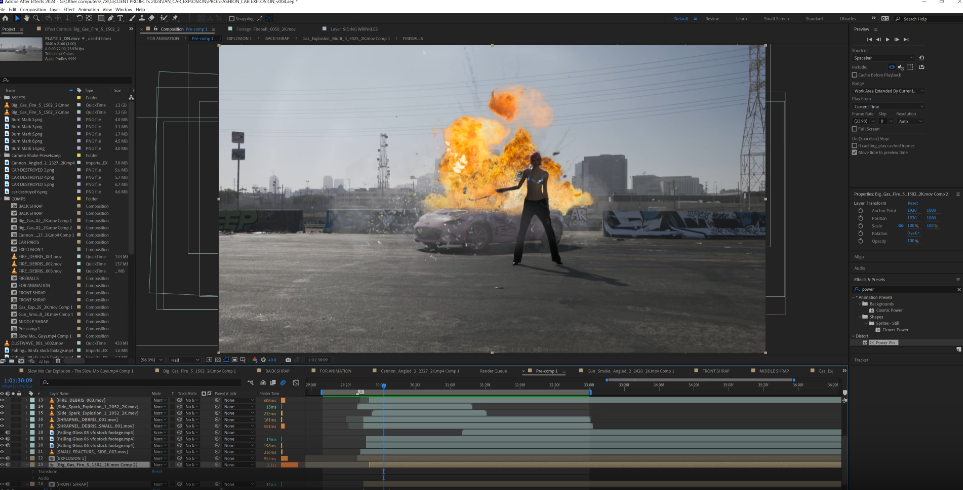Open the preview Range dropdown
The image size is (963, 490).
pos(888,91)
